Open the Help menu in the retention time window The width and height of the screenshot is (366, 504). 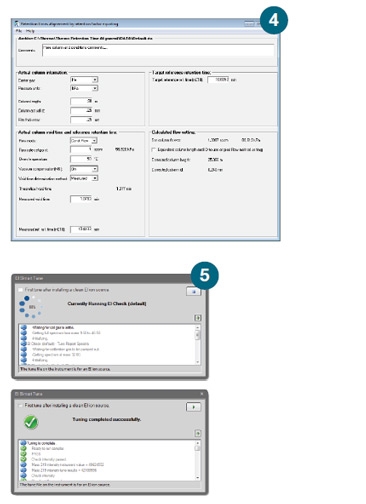click(x=30, y=31)
